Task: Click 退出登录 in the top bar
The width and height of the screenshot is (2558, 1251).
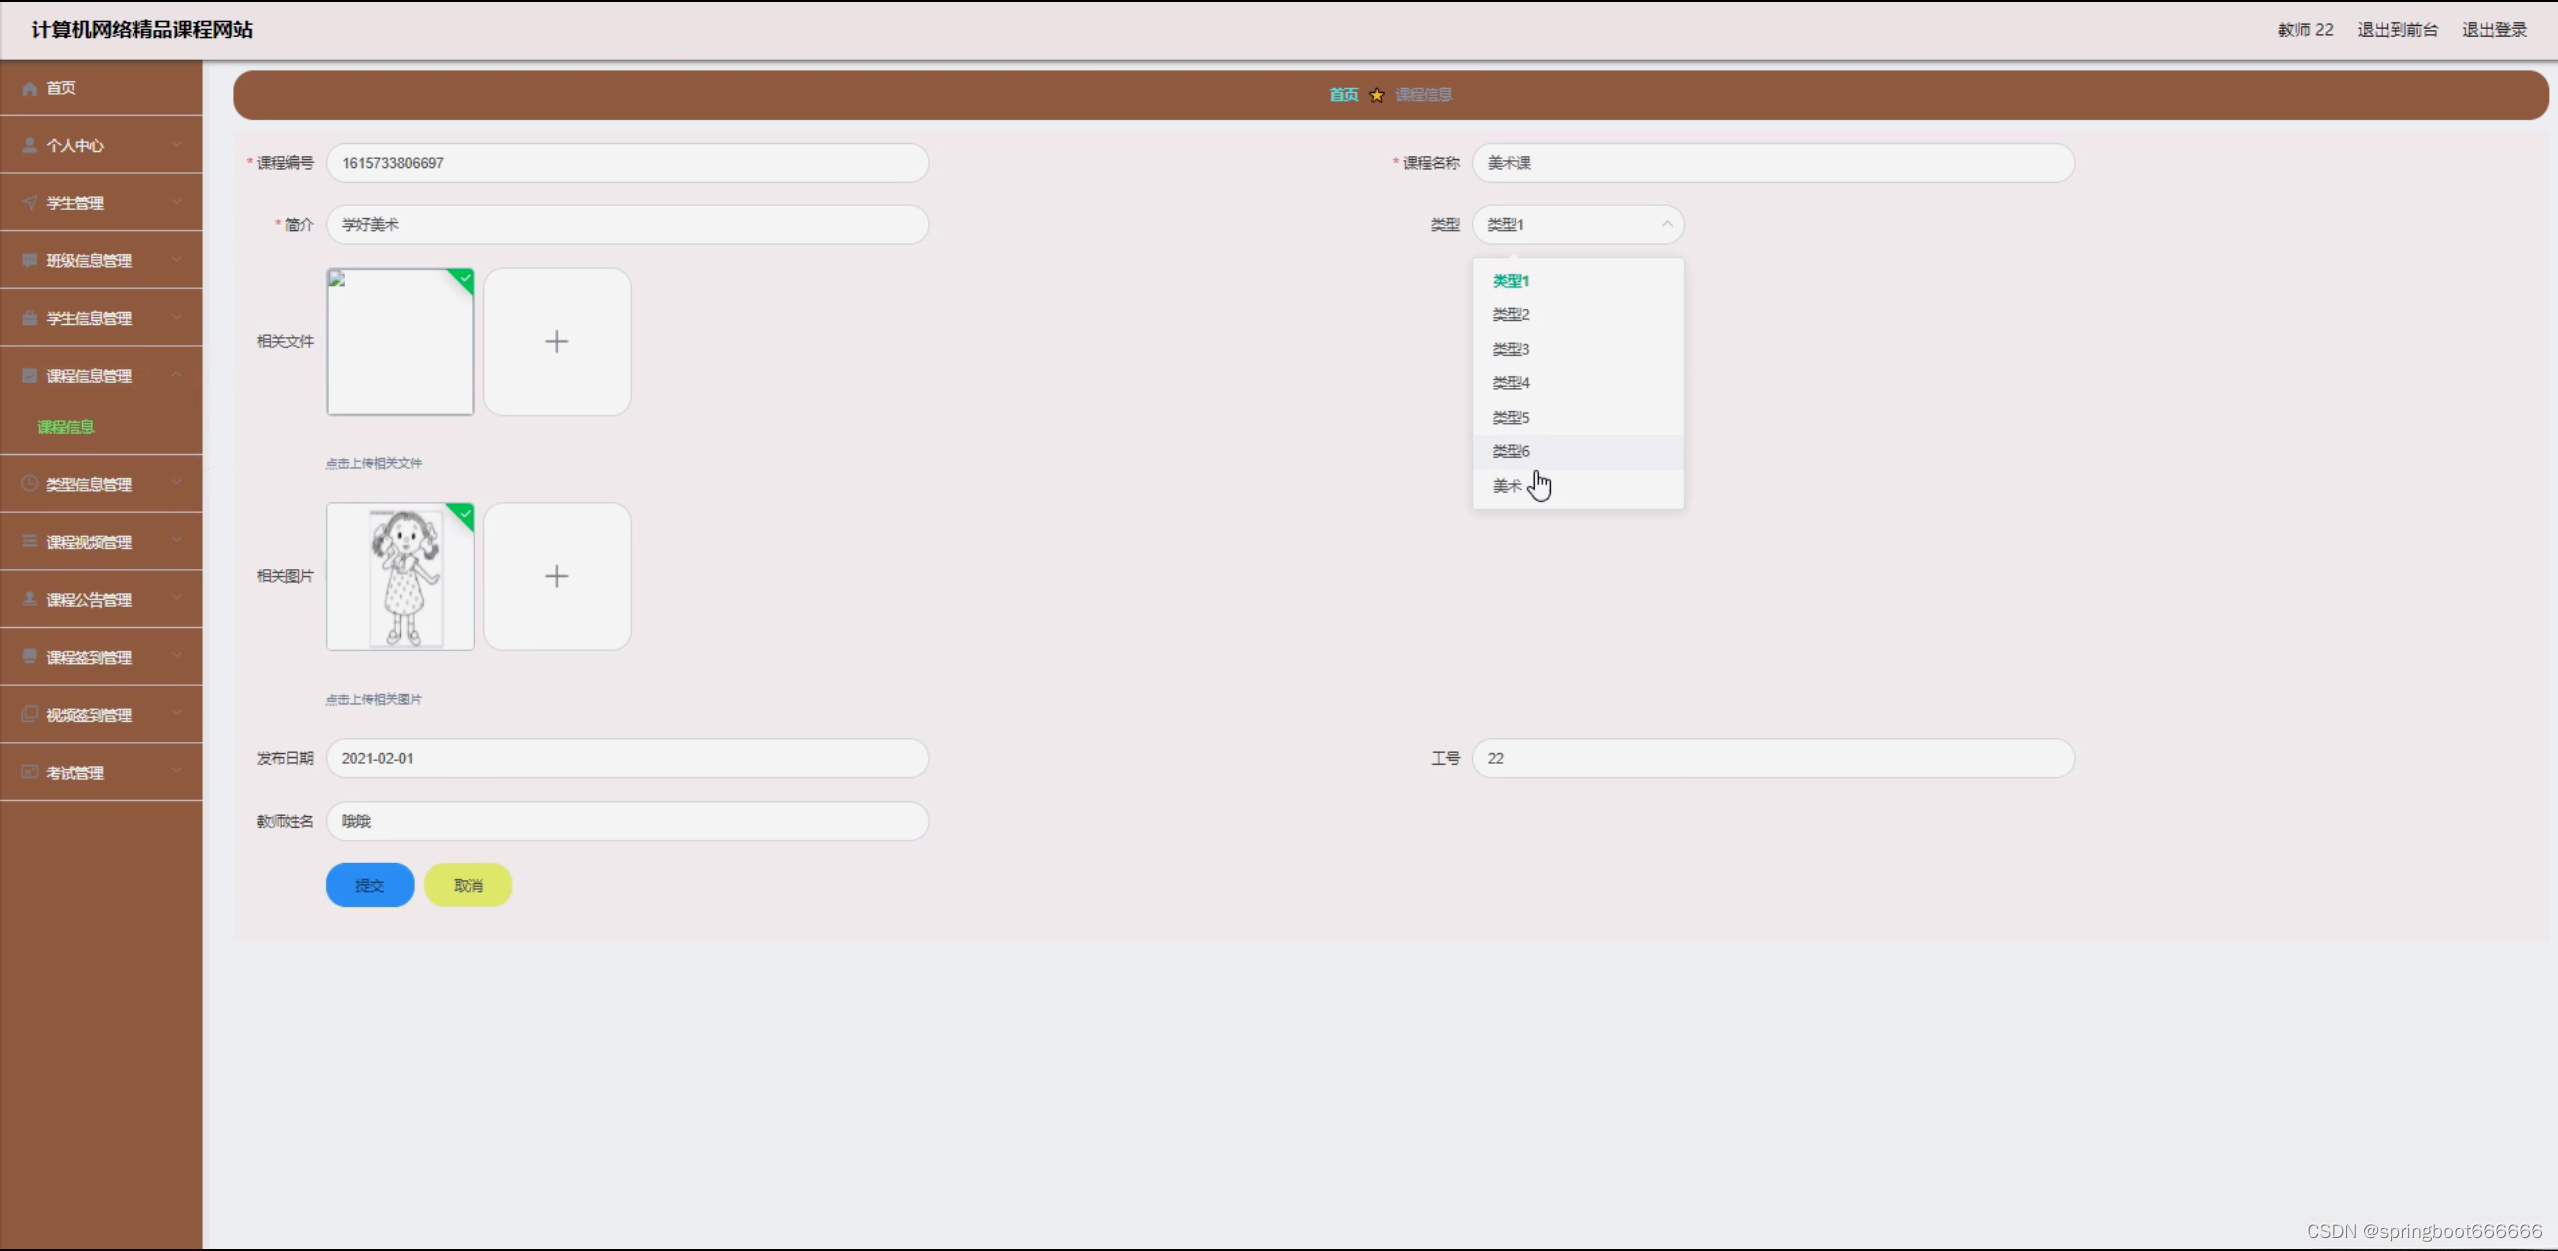Action: click(x=2493, y=30)
